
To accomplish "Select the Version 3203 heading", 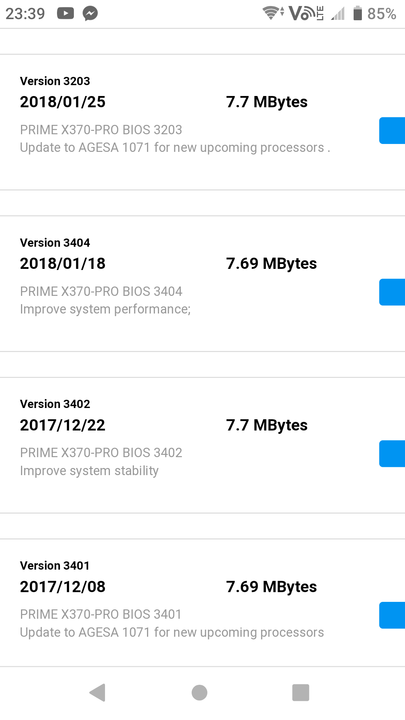I will point(55,81).
